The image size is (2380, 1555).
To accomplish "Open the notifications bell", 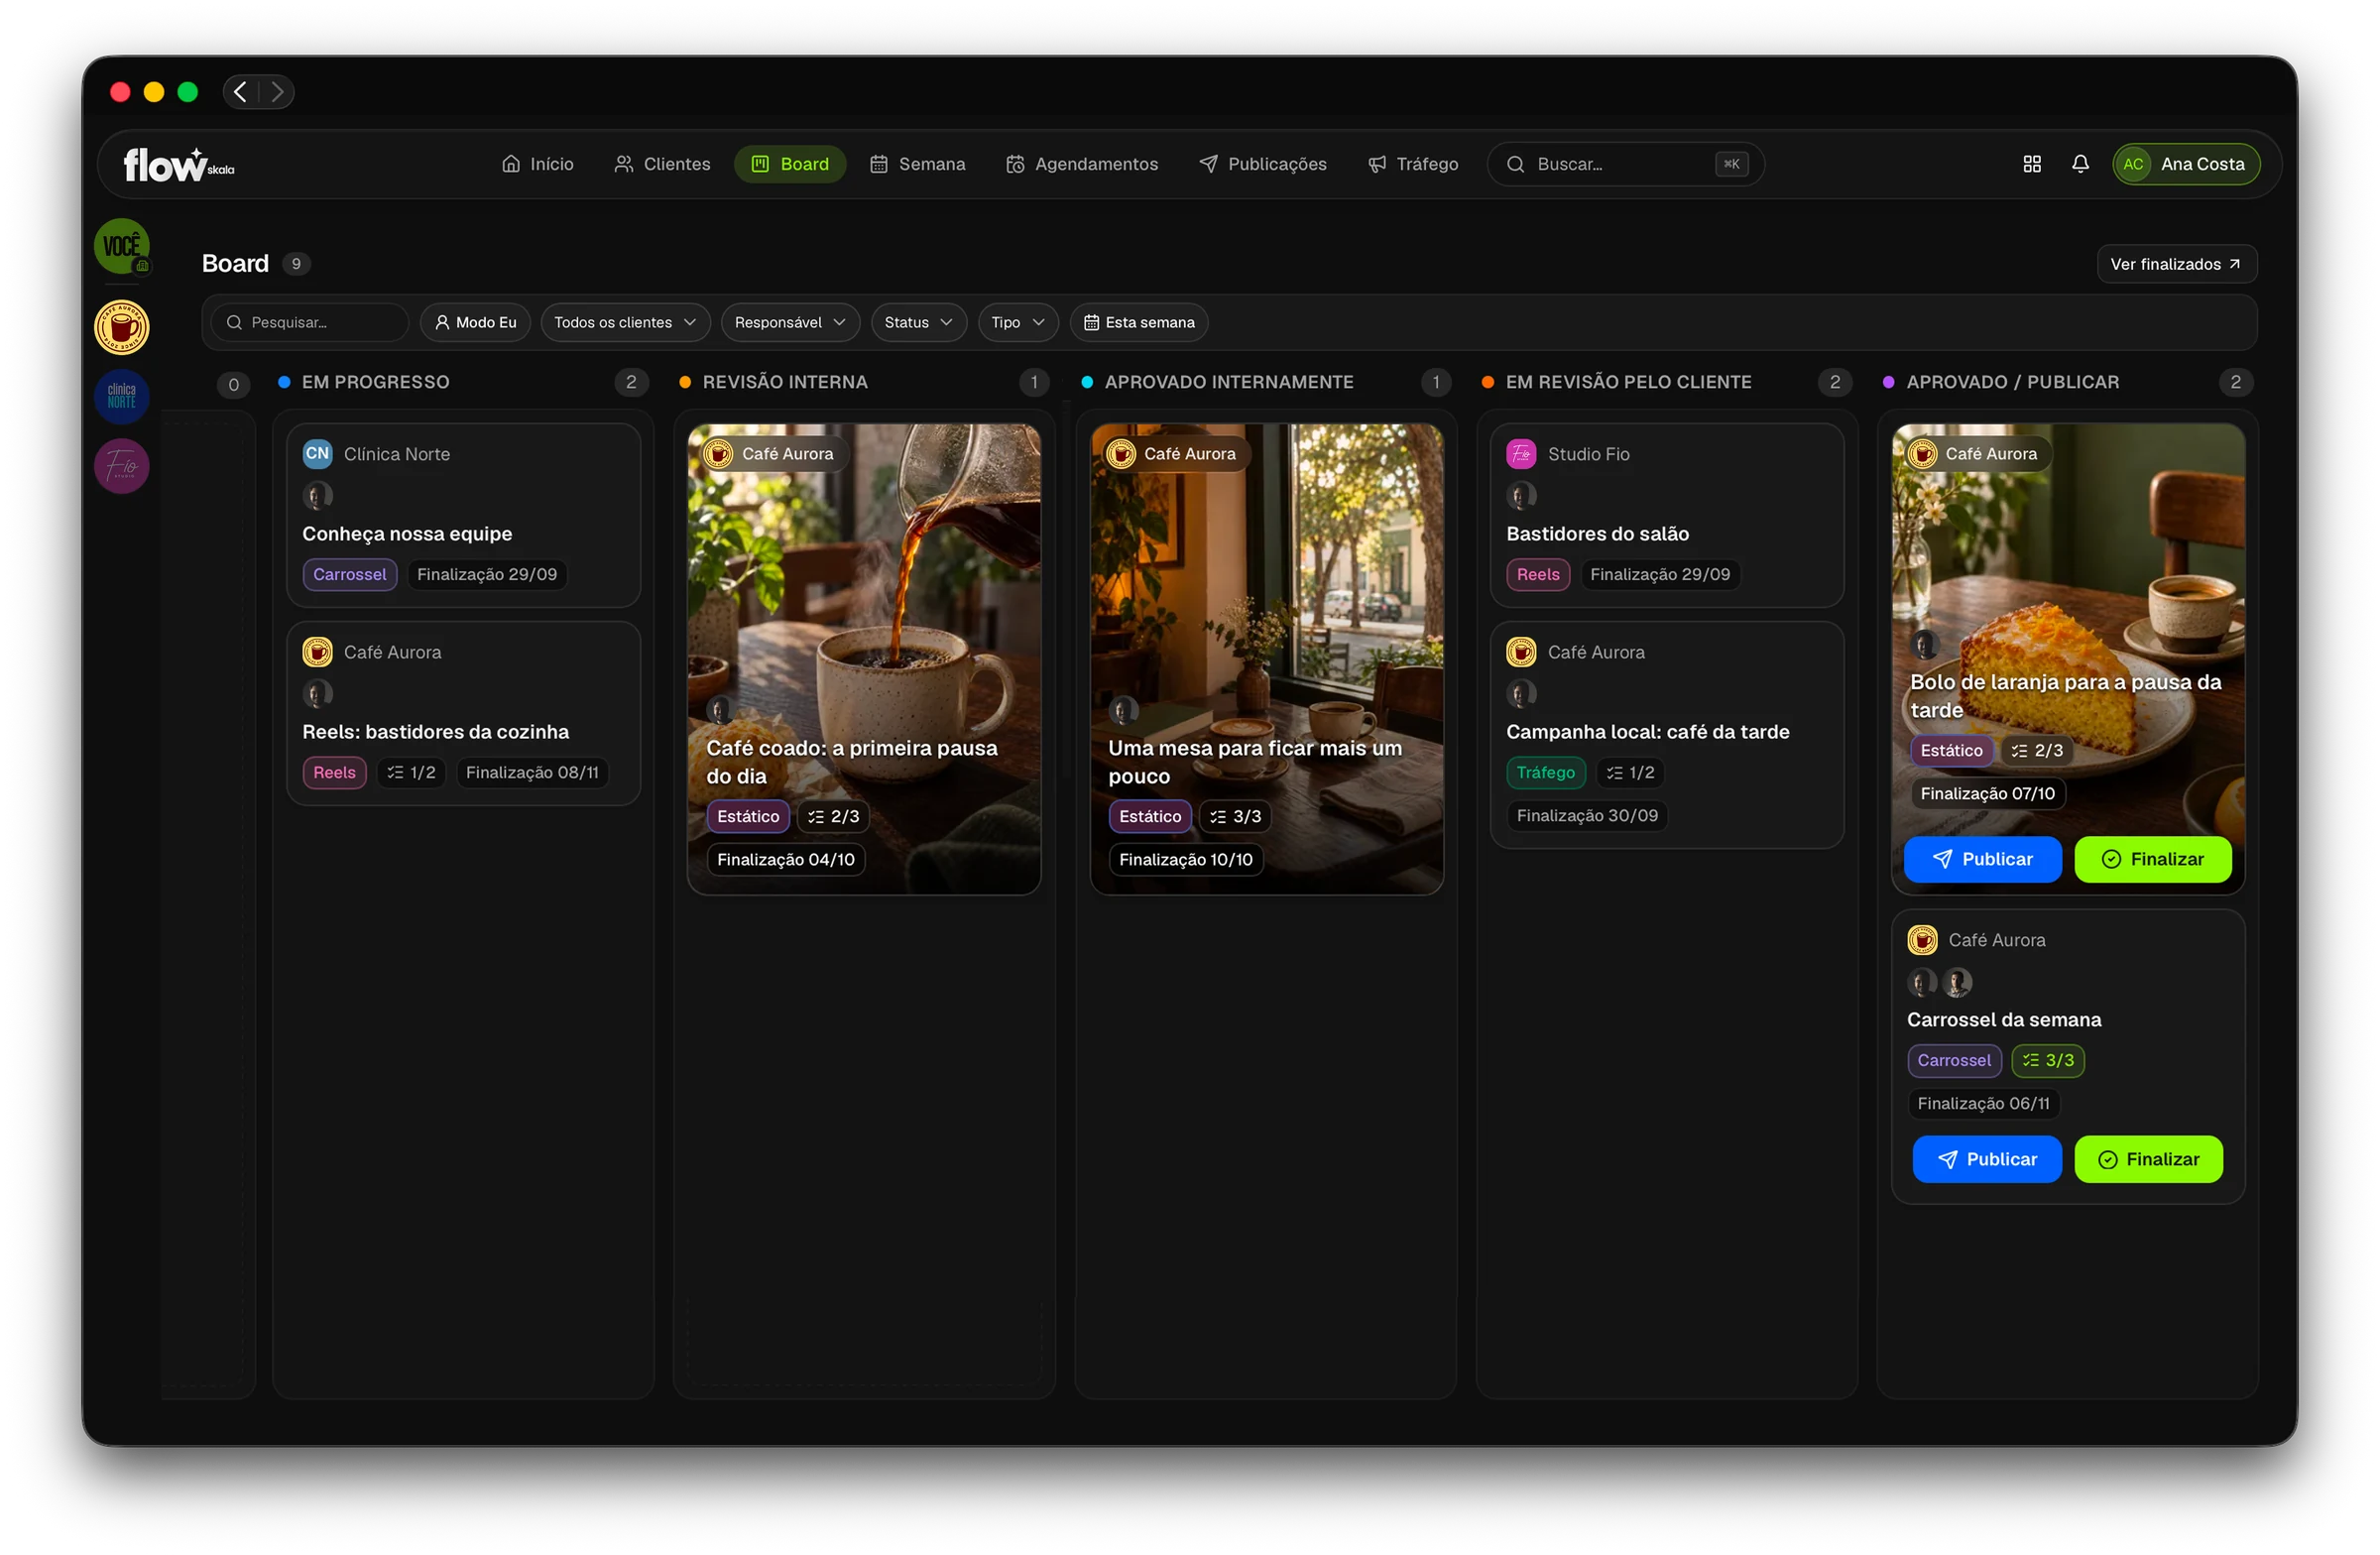I will coord(2080,164).
